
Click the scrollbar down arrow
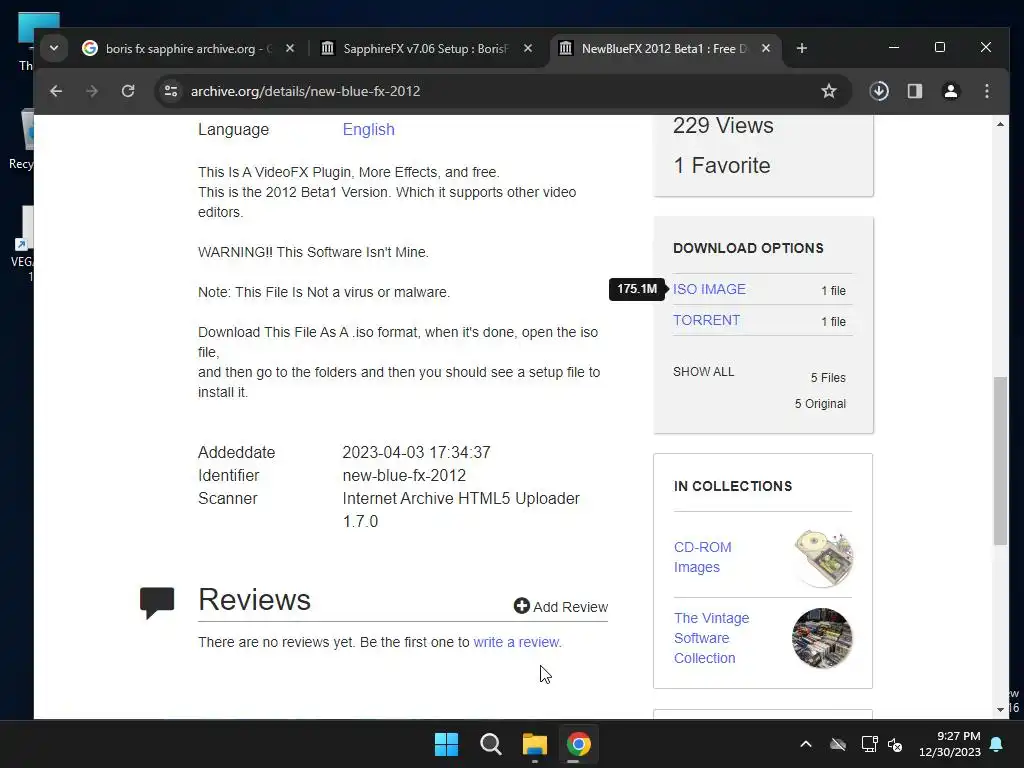click(x=1000, y=710)
